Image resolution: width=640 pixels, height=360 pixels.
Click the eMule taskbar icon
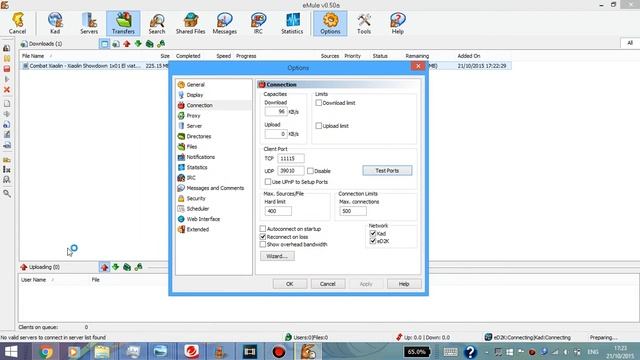pyautogui.click(x=308, y=351)
